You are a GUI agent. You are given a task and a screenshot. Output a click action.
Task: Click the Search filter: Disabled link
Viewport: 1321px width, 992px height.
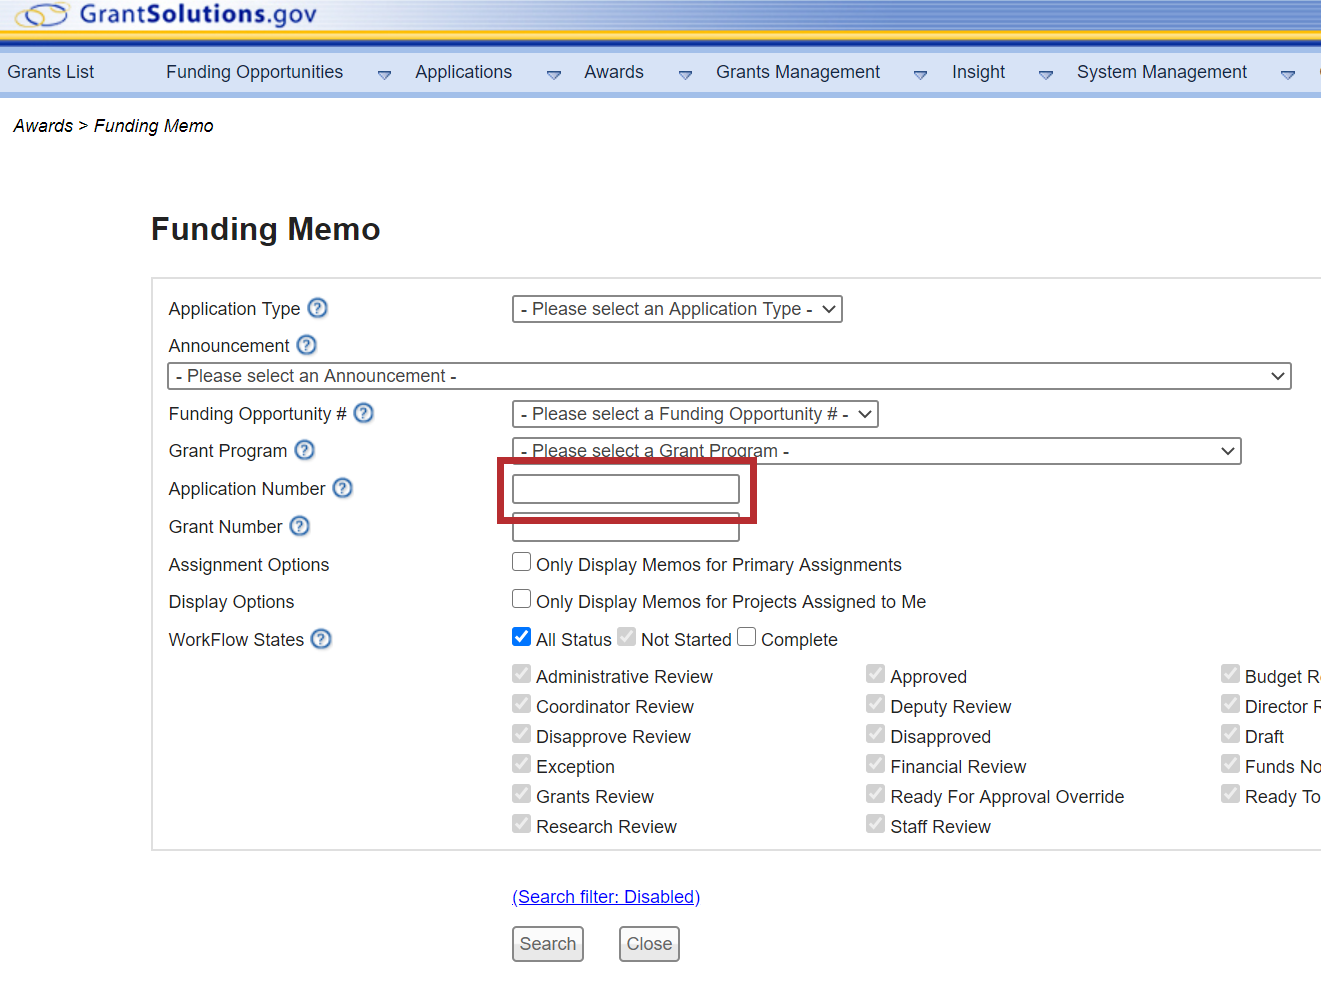(x=606, y=897)
